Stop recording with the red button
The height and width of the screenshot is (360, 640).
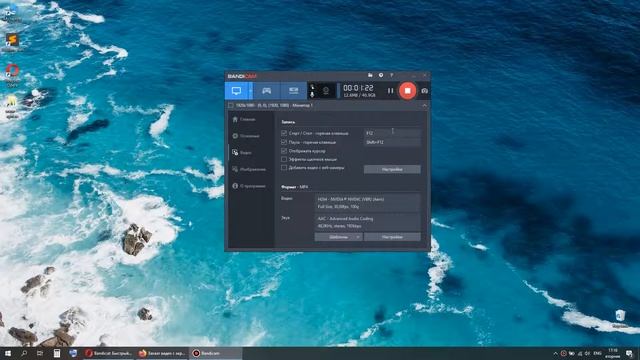point(407,91)
